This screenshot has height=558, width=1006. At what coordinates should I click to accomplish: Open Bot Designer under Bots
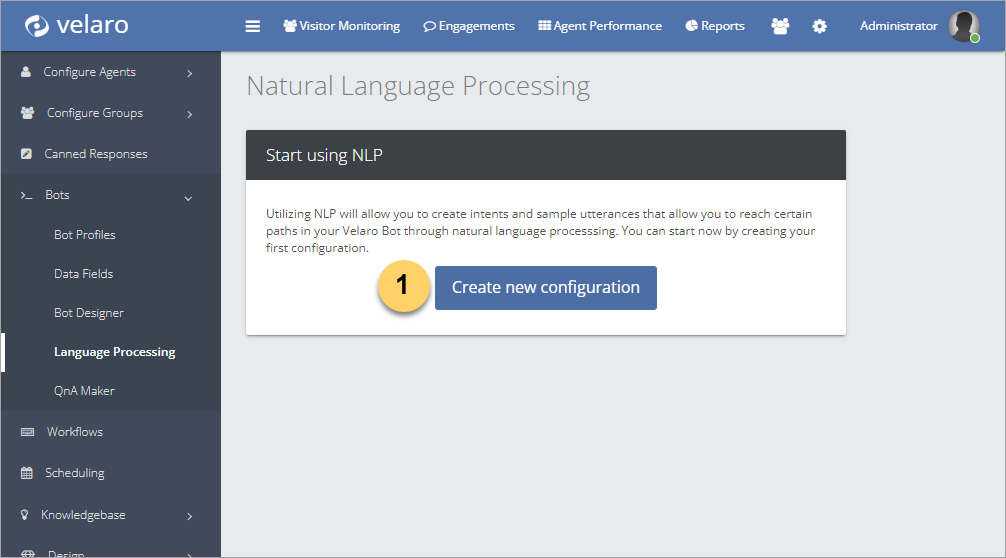tap(89, 313)
